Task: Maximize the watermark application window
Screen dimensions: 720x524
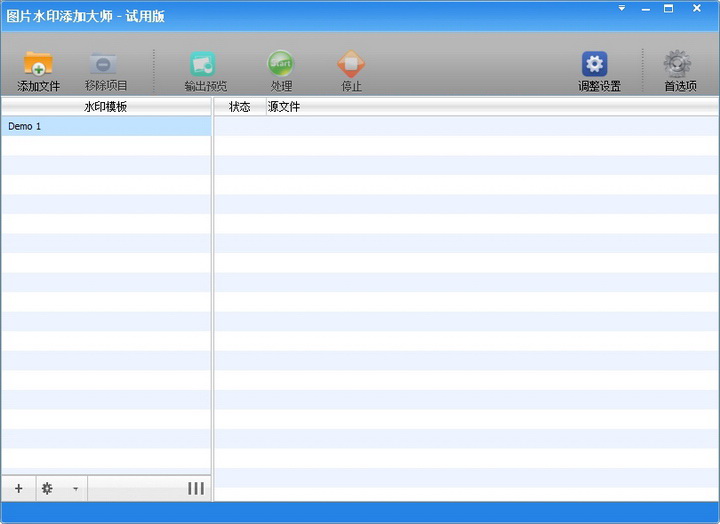Action: coord(669,8)
